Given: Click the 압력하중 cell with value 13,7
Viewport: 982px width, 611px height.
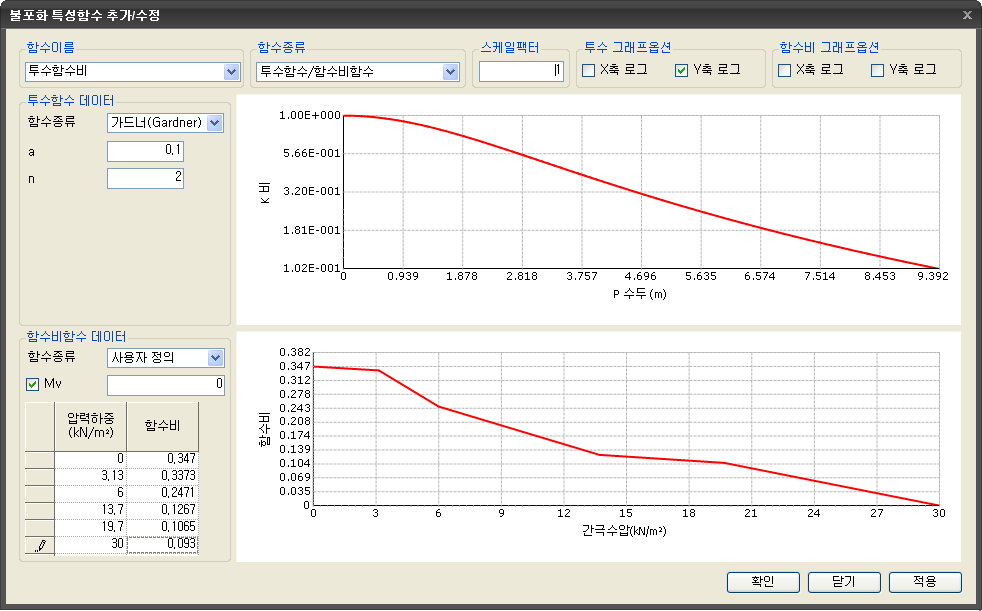Looking at the screenshot, I should 91,509.
